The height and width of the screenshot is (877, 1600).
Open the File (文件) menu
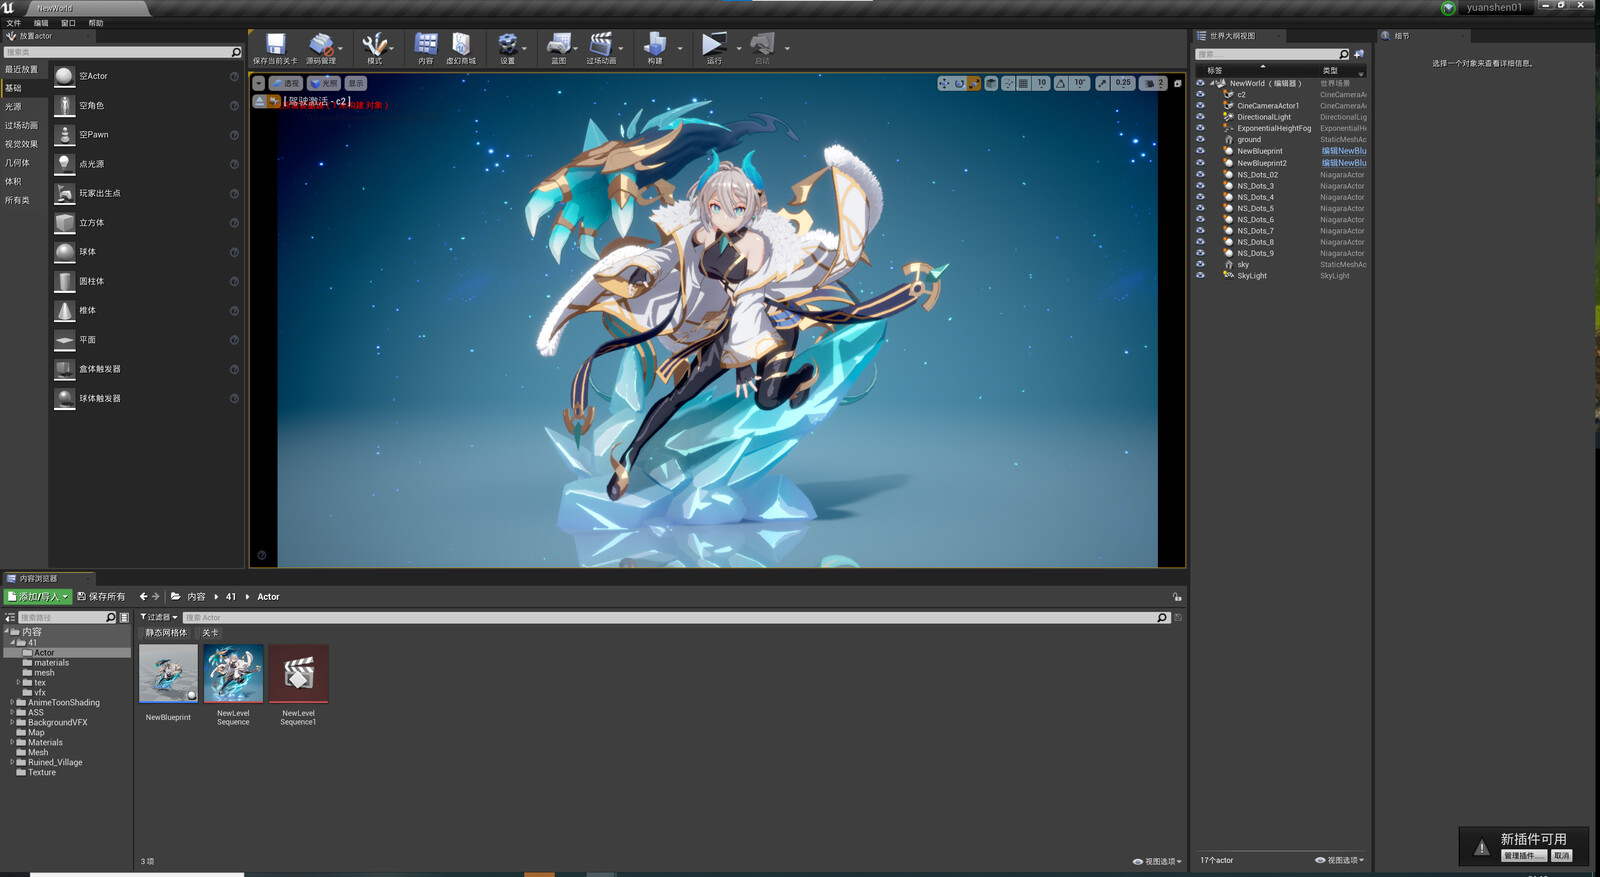tap(14, 23)
